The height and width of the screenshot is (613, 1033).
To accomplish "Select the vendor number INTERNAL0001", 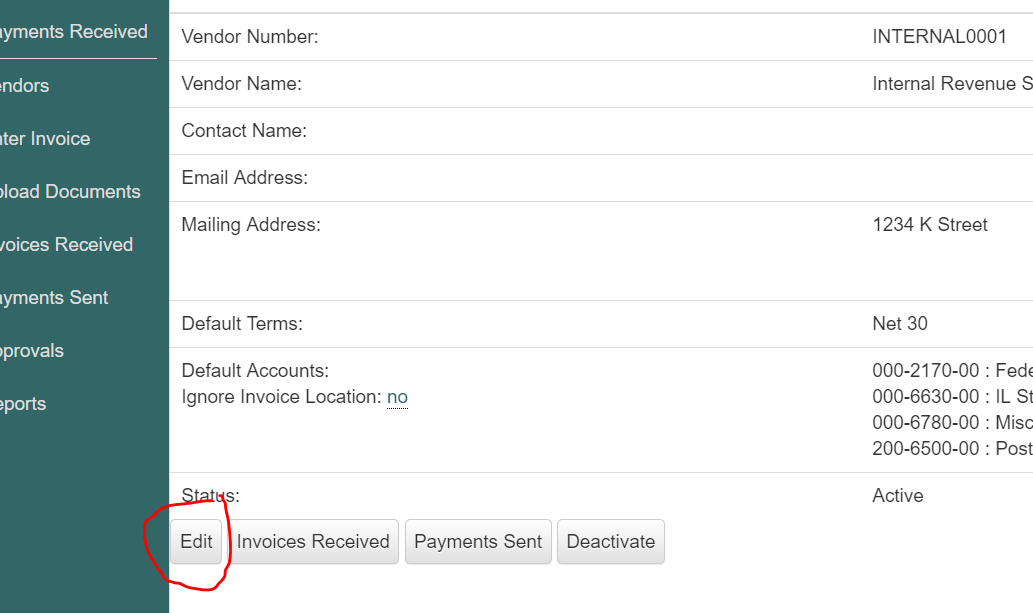I will (939, 37).
